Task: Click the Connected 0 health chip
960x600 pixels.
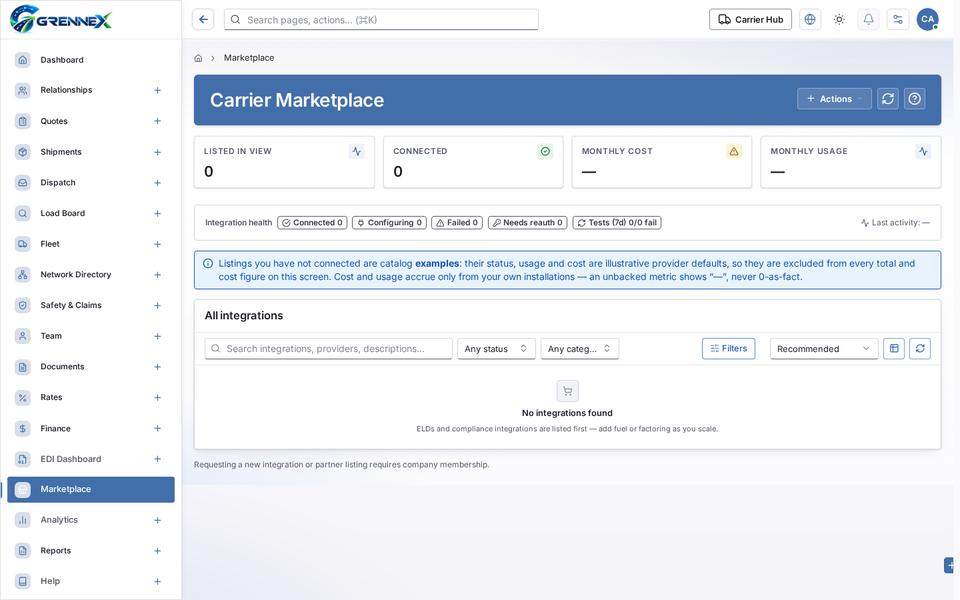Action: (x=312, y=223)
